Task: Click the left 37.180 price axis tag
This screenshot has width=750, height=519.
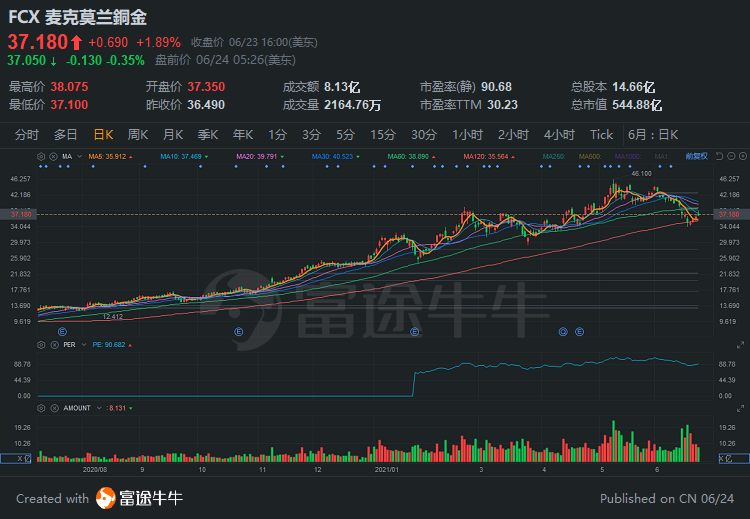Action: pyautogui.click(x=18, y=214)
